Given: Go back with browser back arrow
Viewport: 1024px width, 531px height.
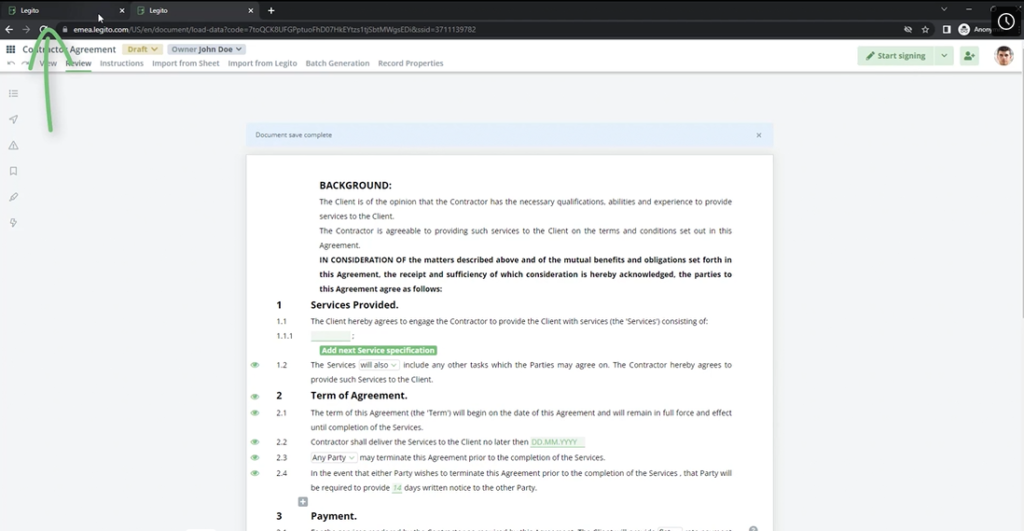Looking at the screenshot, I should click(x=8, y=29).
